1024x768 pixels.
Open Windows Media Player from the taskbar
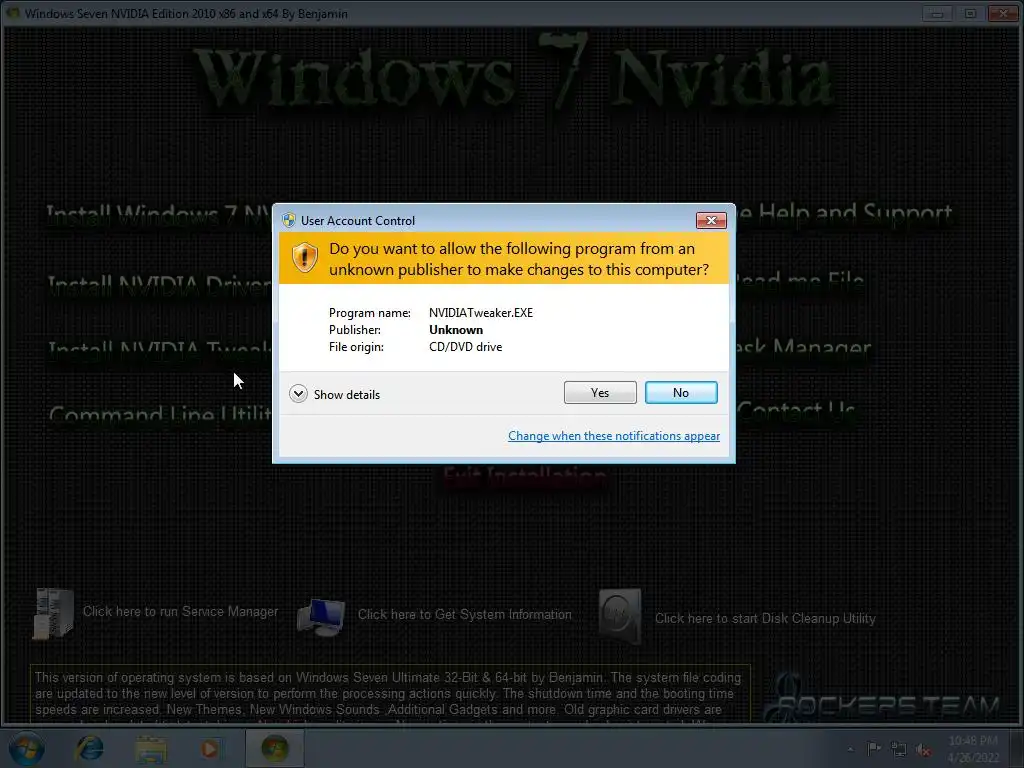coord(210,748)
